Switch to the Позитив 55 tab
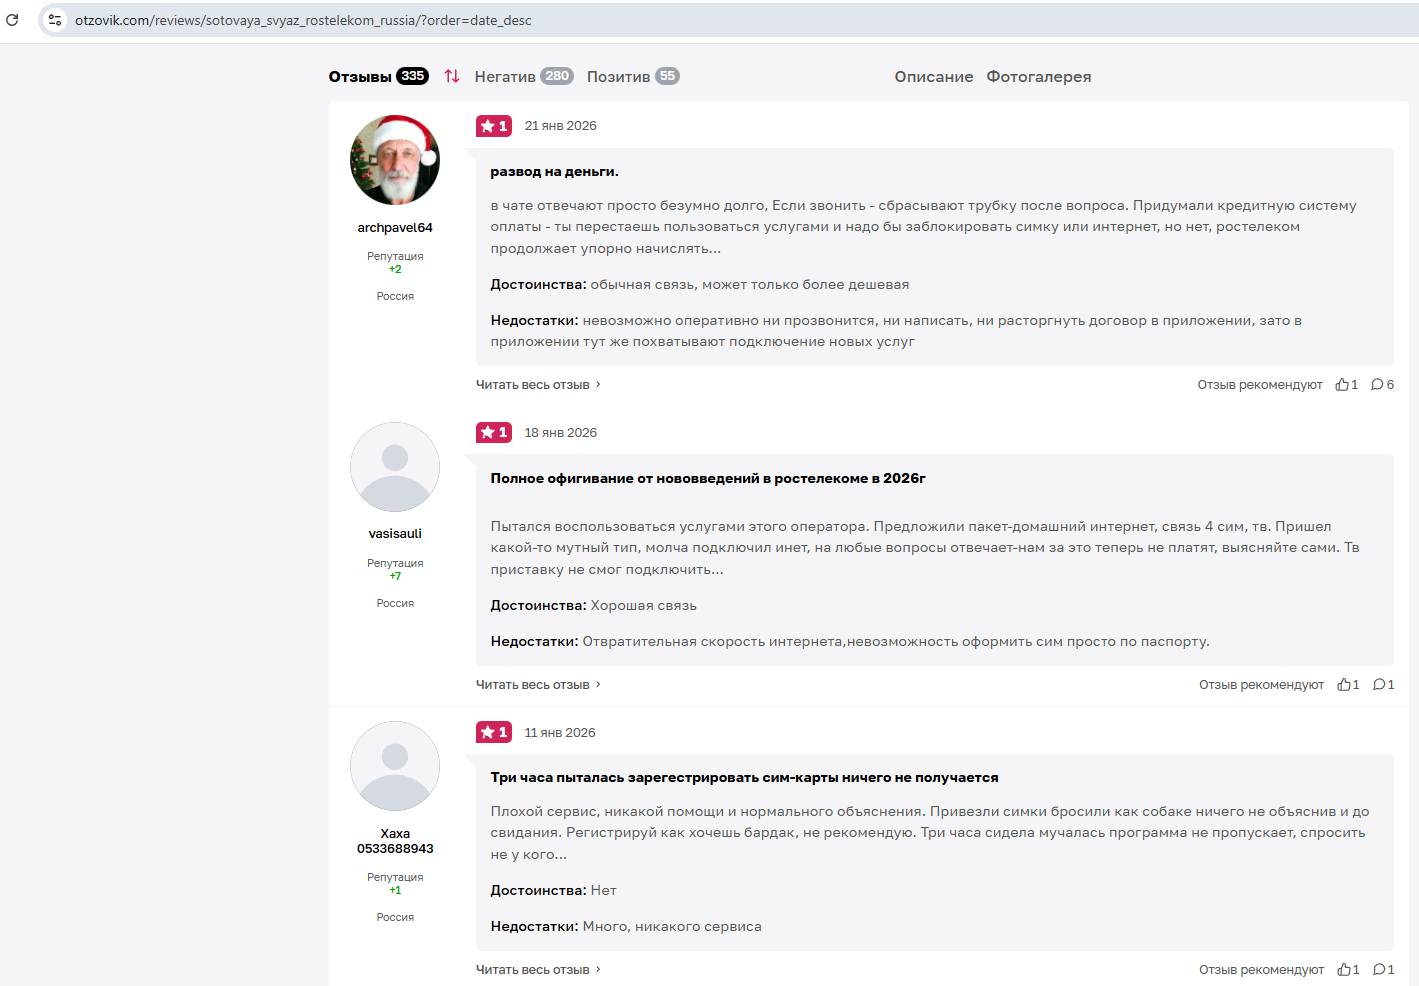Viewport: 1419px width, 986px height. click(x=633, y=76)
